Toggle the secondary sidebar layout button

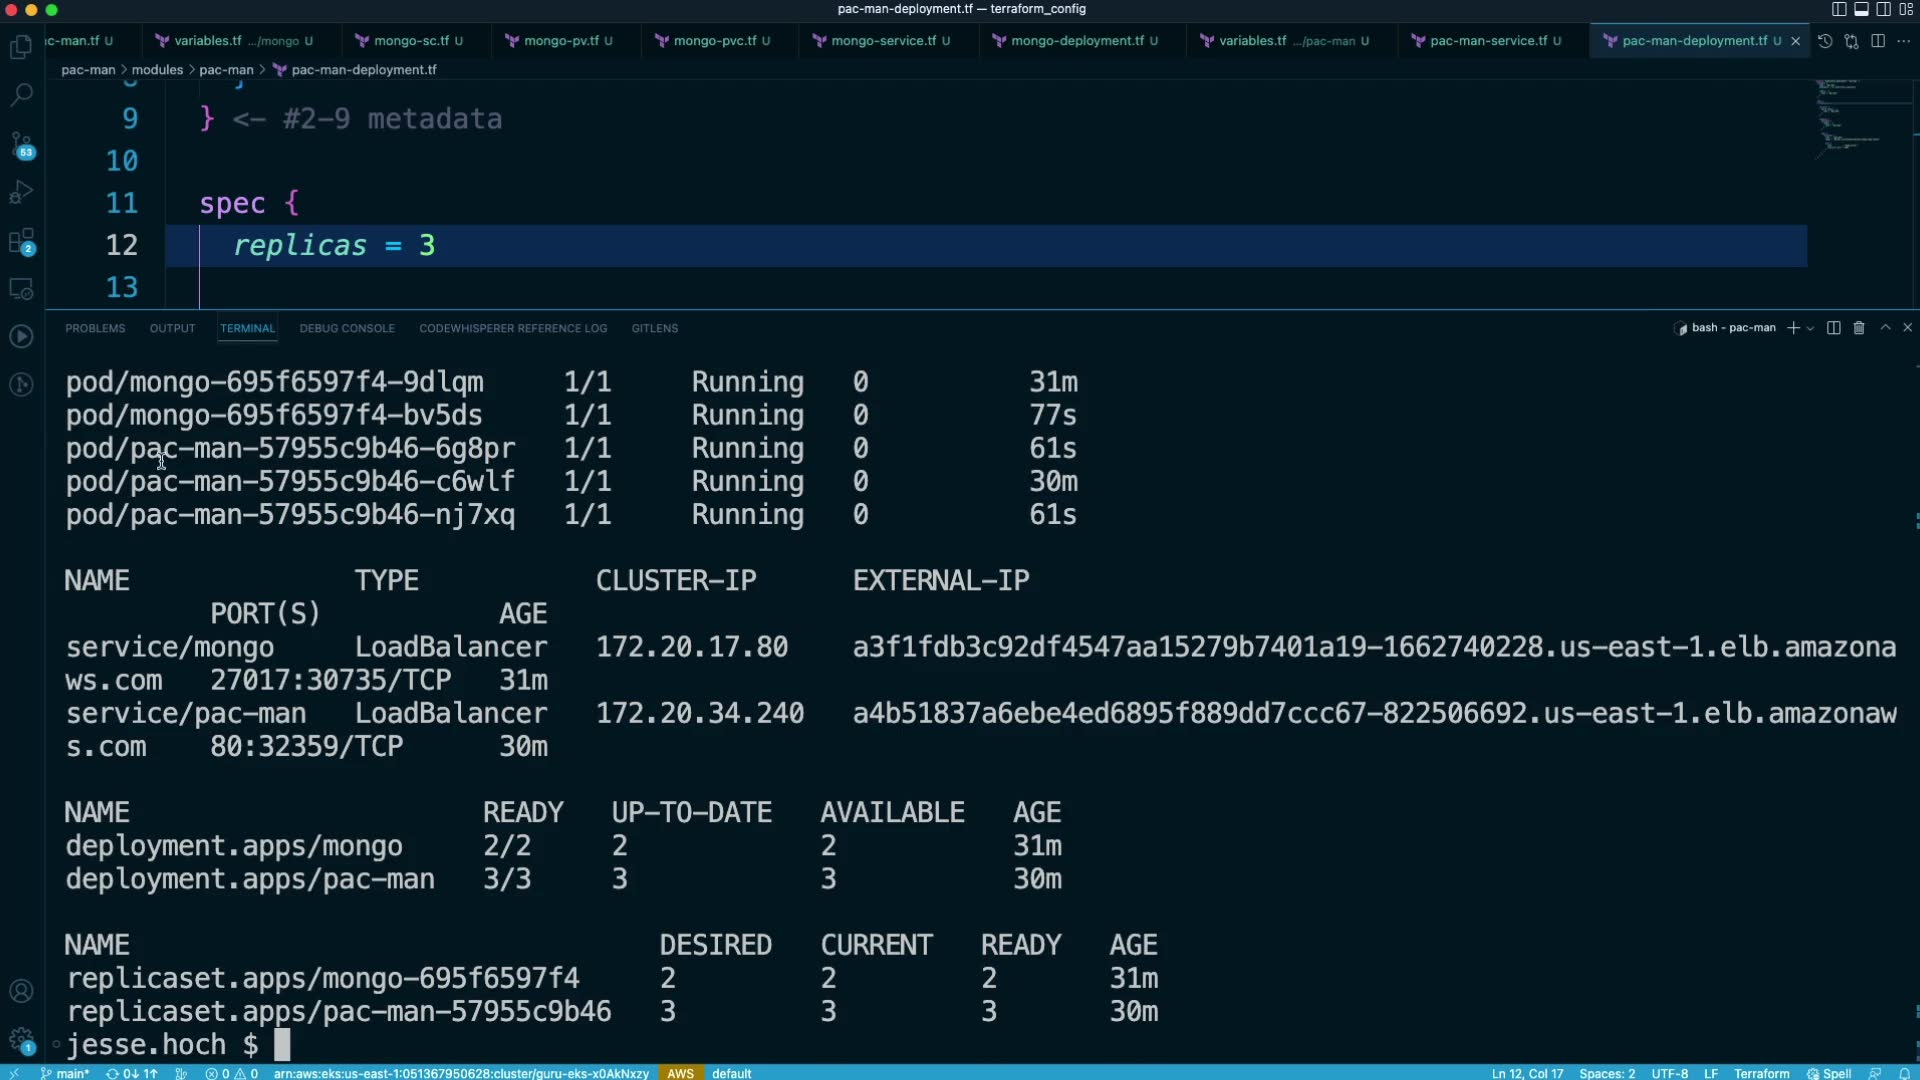coord(1883,9)
